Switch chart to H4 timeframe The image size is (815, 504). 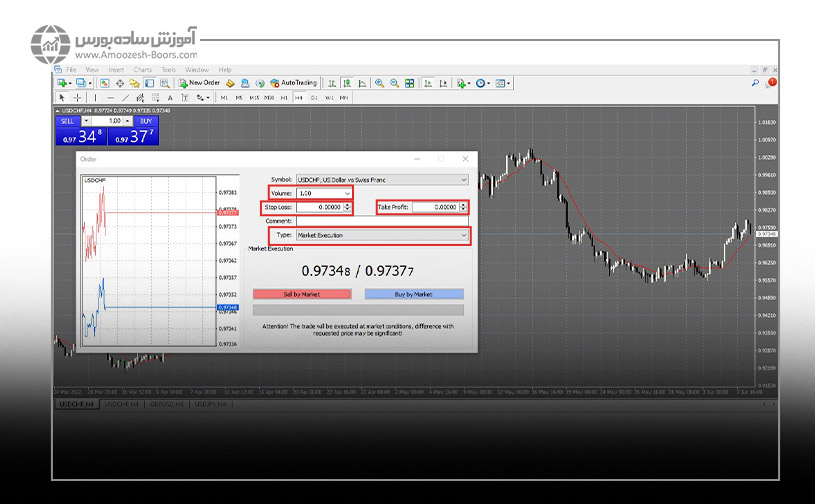click(x=299, y=98)
